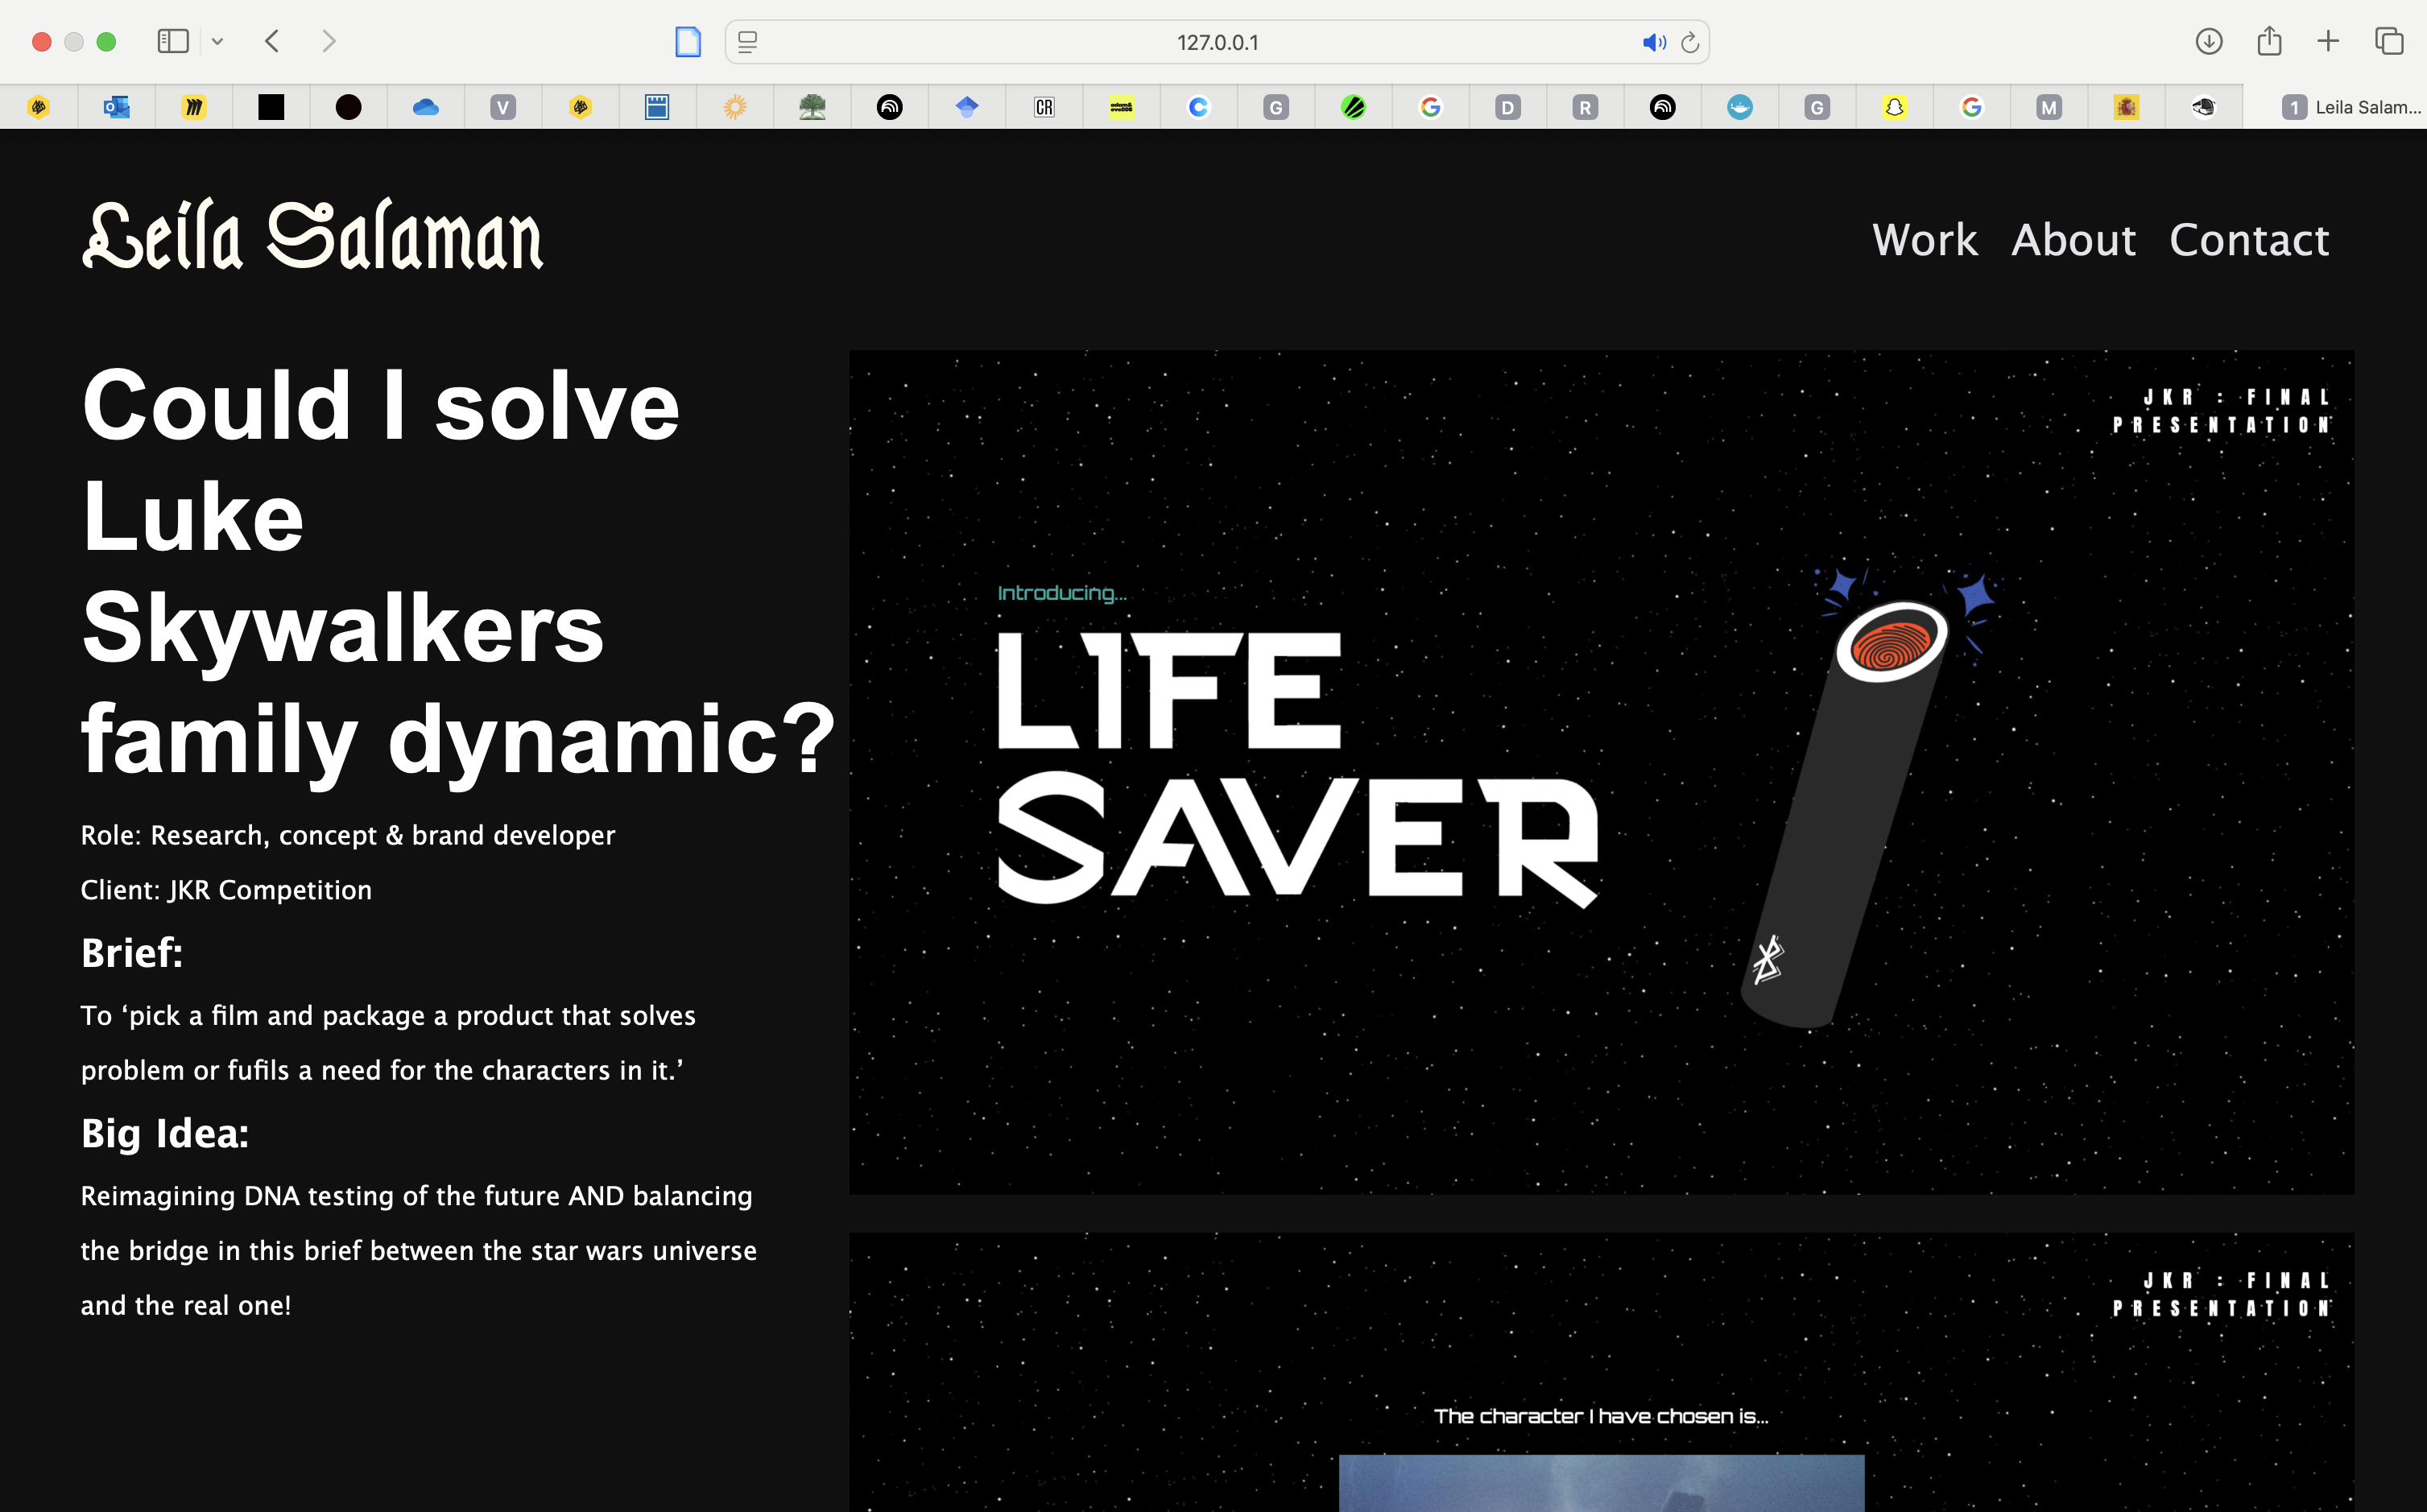Screen dimensions: 2427x1512
Task: Toggle the Safari sidebar button
Action: pos(173,41)
